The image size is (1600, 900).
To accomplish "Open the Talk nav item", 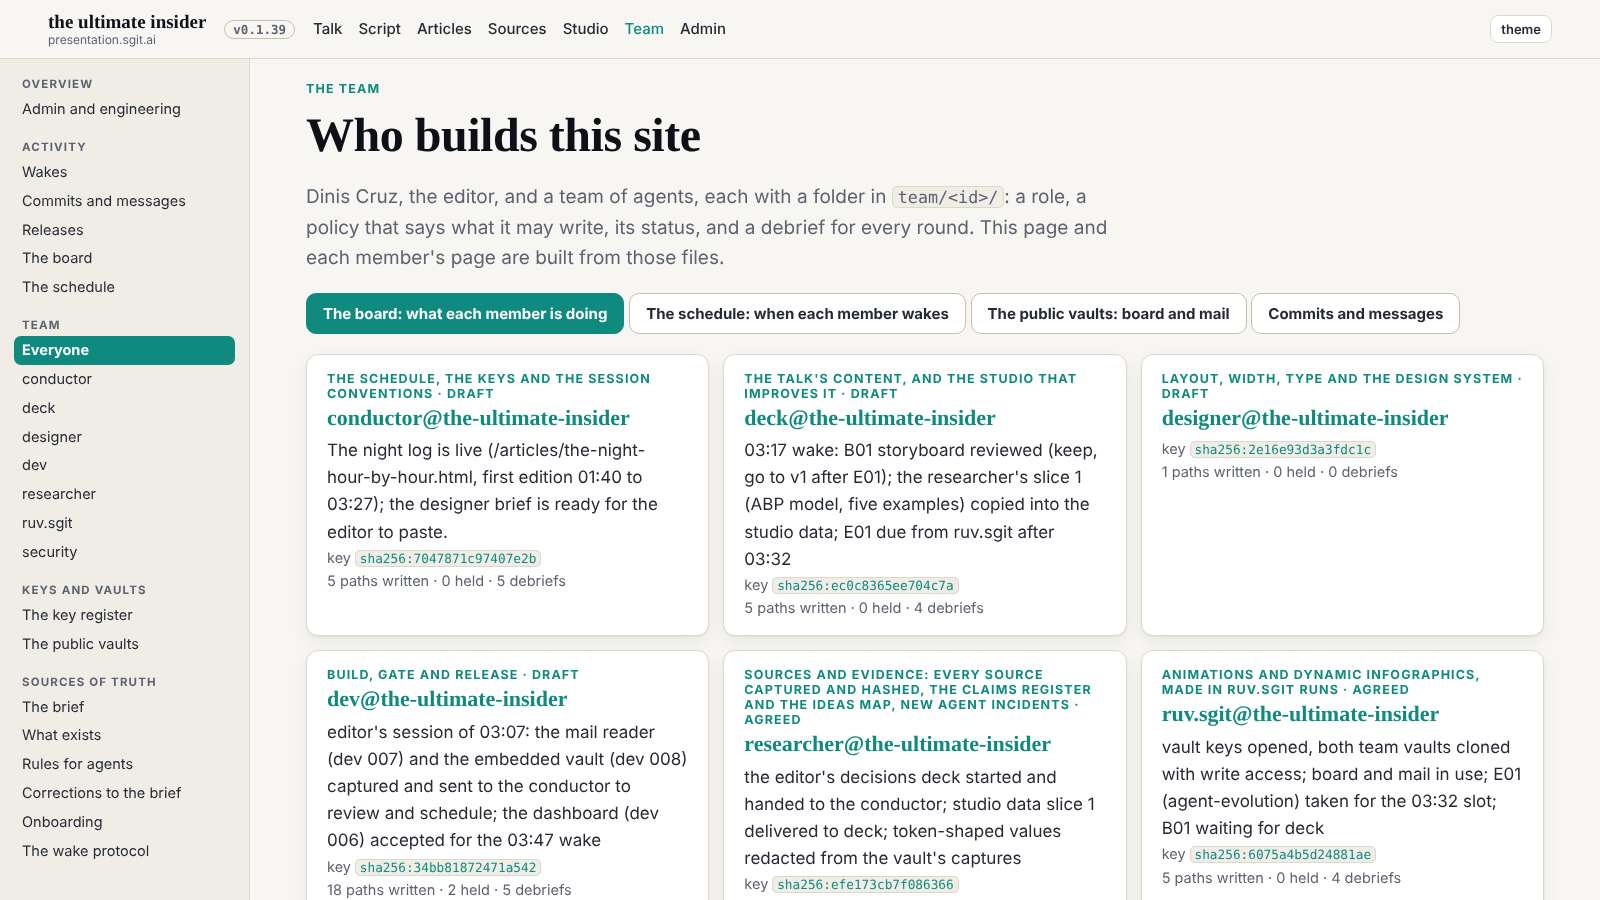I will (327, 29).
